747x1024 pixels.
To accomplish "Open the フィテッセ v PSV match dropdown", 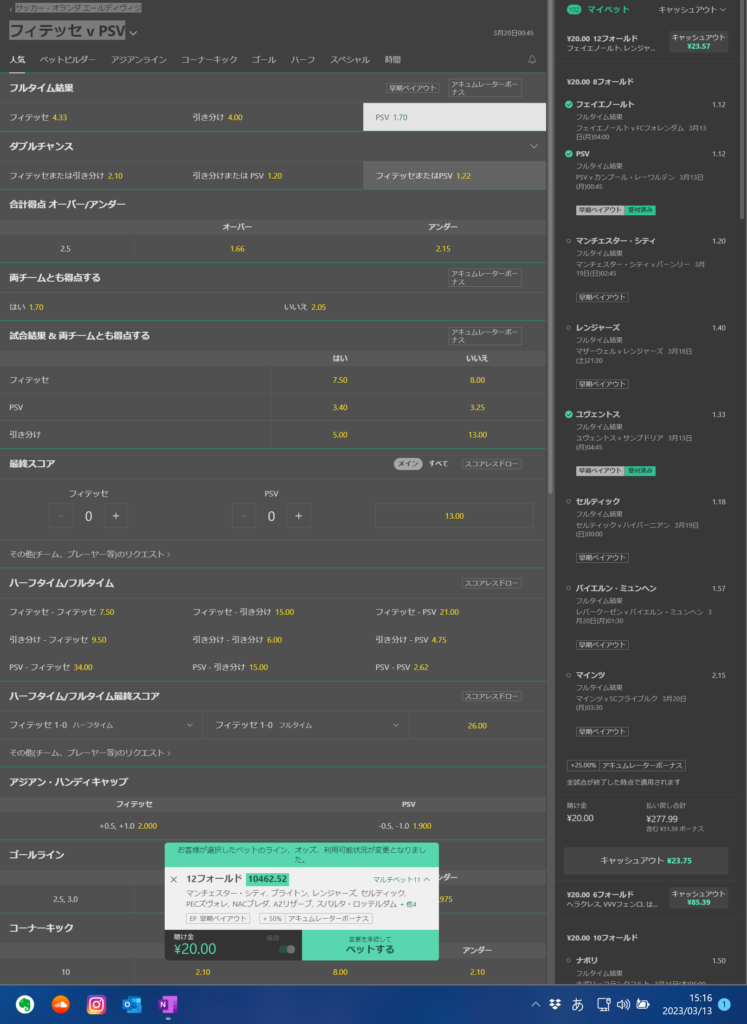I will (133, 33).
